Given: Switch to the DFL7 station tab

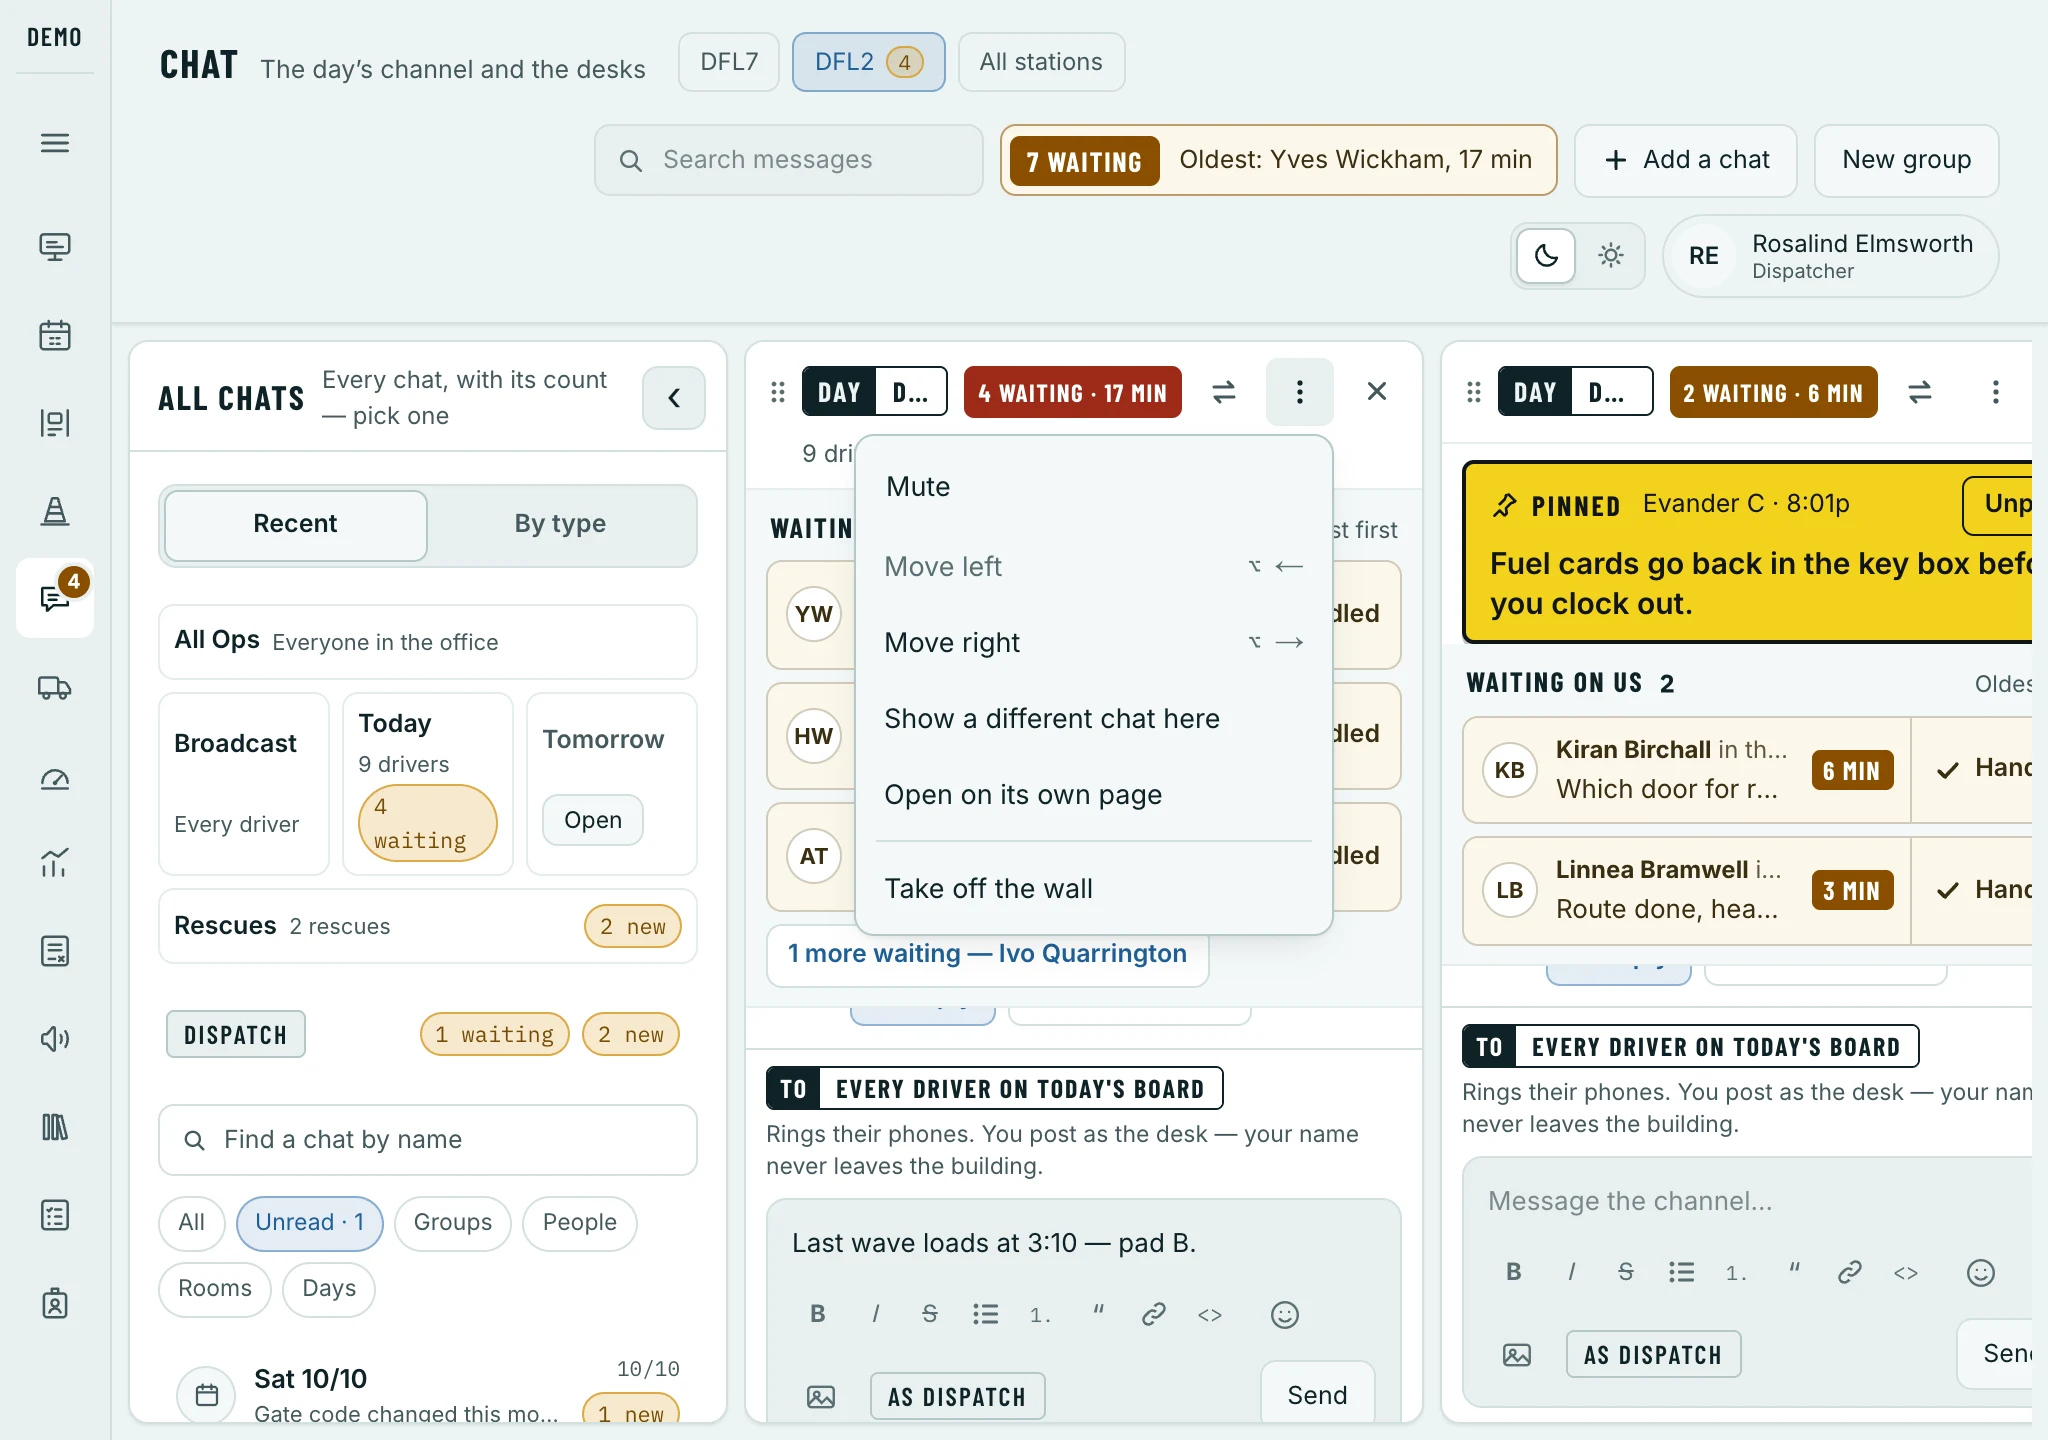Looking at the screenshot, I should pos(729,62).
